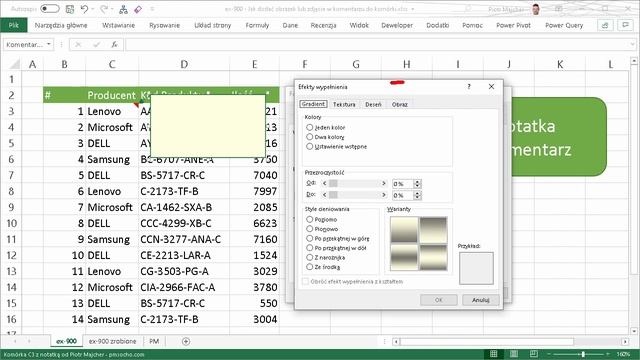
Task: Open the Wstawianie ribbon tab
Action: click(118, 25)
